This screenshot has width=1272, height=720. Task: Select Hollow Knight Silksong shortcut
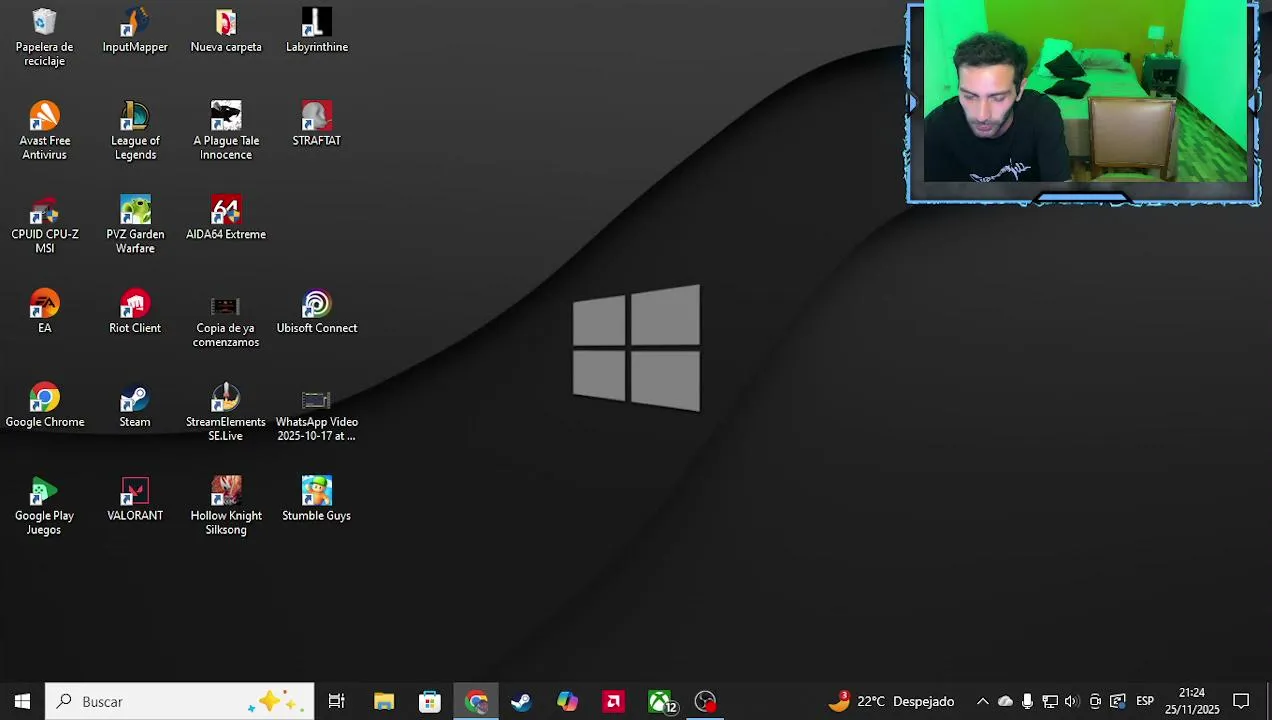coord(226,507)
